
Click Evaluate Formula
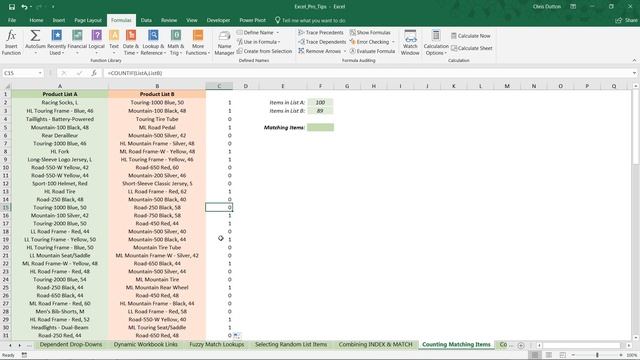tap(372, 51)
